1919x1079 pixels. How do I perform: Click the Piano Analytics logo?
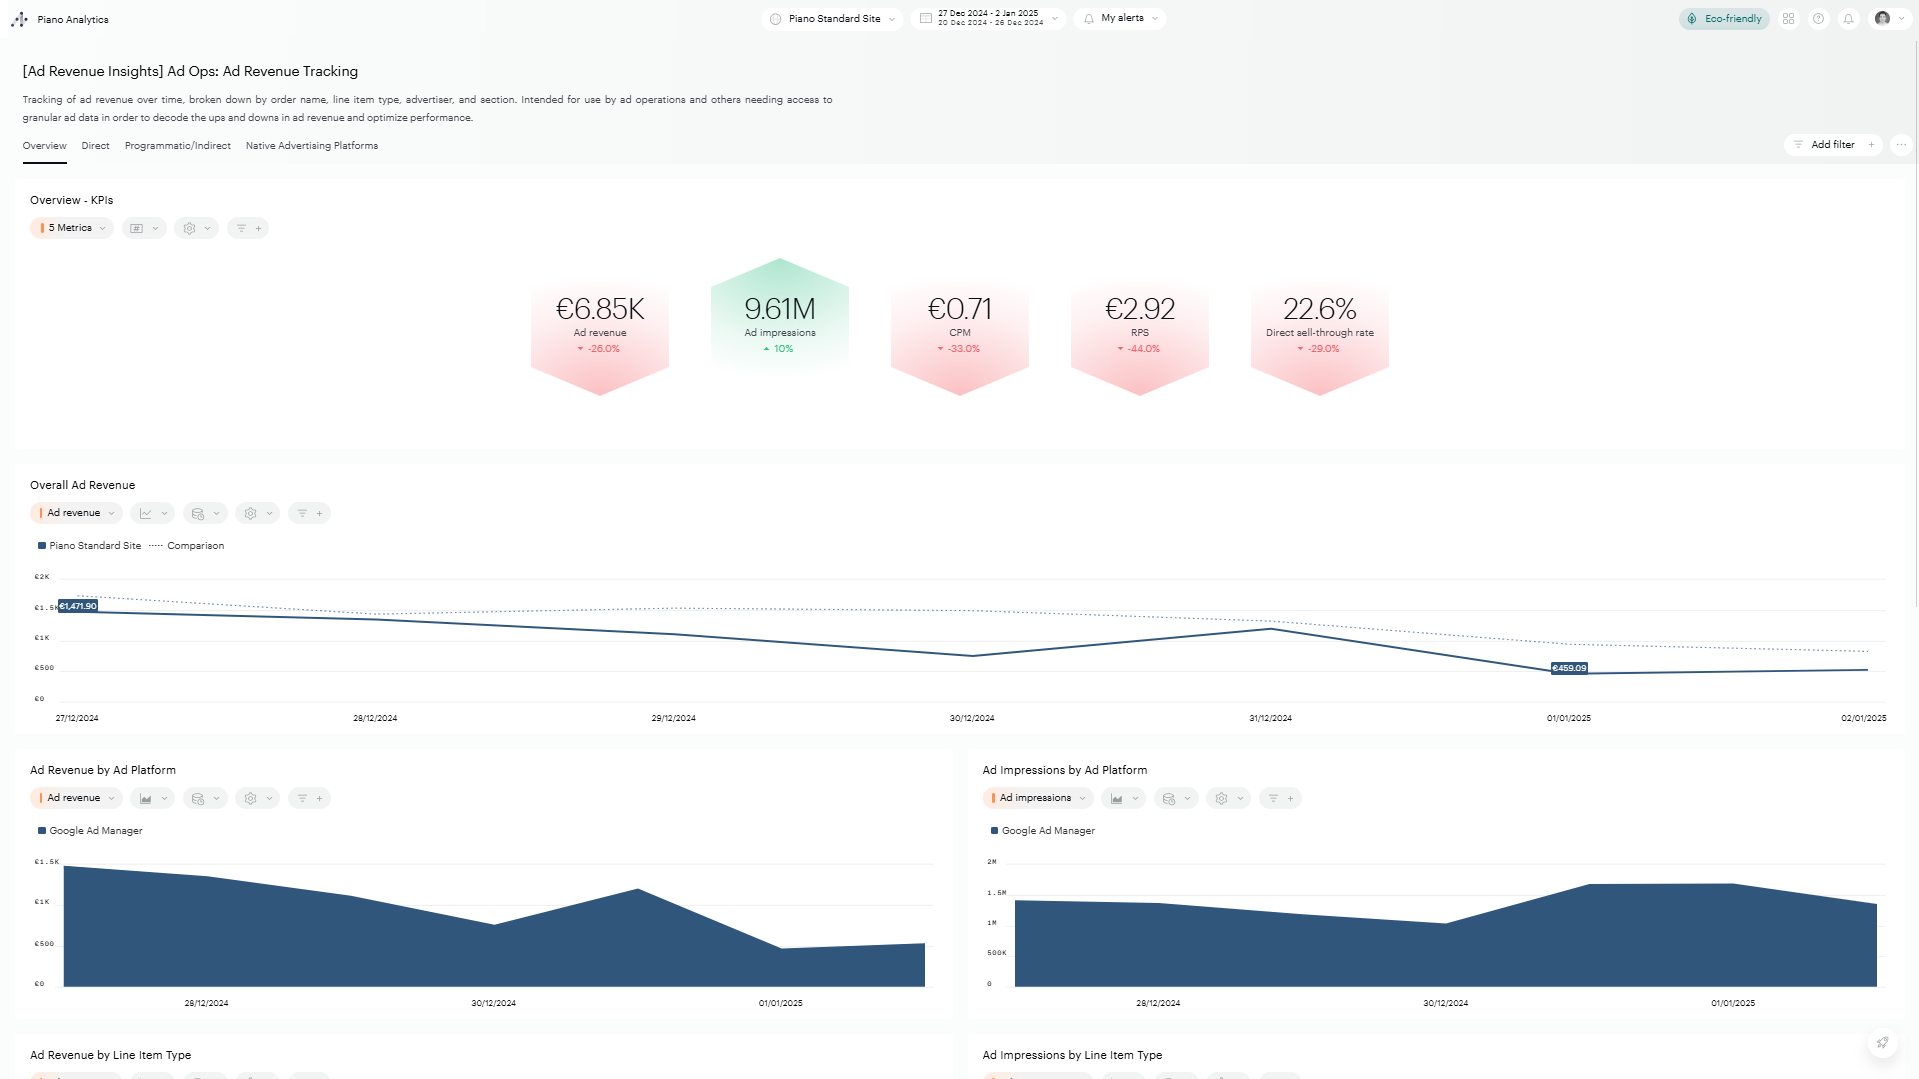(x=20, y=19)
